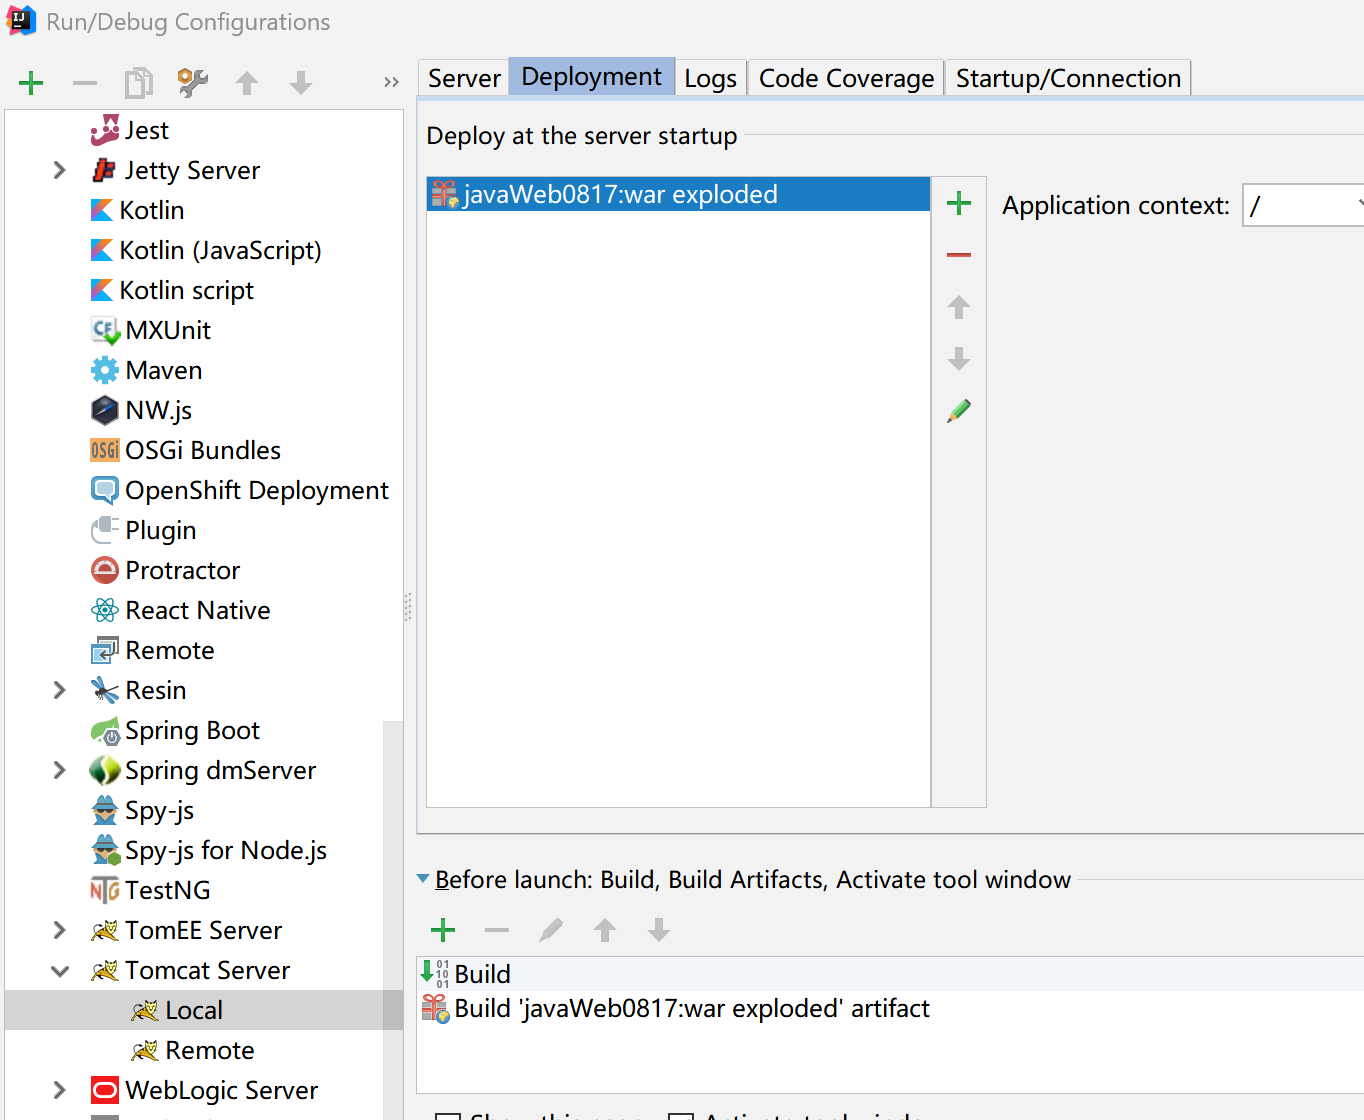Viewport: 1364px width, 1120px height.
Task: Expand the Jetty Server node
Action: coord(59,170)
